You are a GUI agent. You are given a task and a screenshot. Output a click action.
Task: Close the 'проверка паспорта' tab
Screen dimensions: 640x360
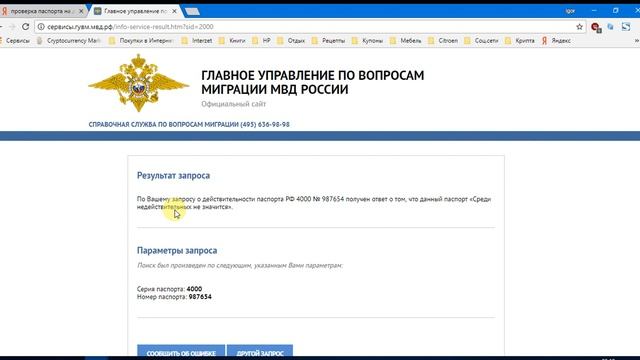[x=81, y=11]
